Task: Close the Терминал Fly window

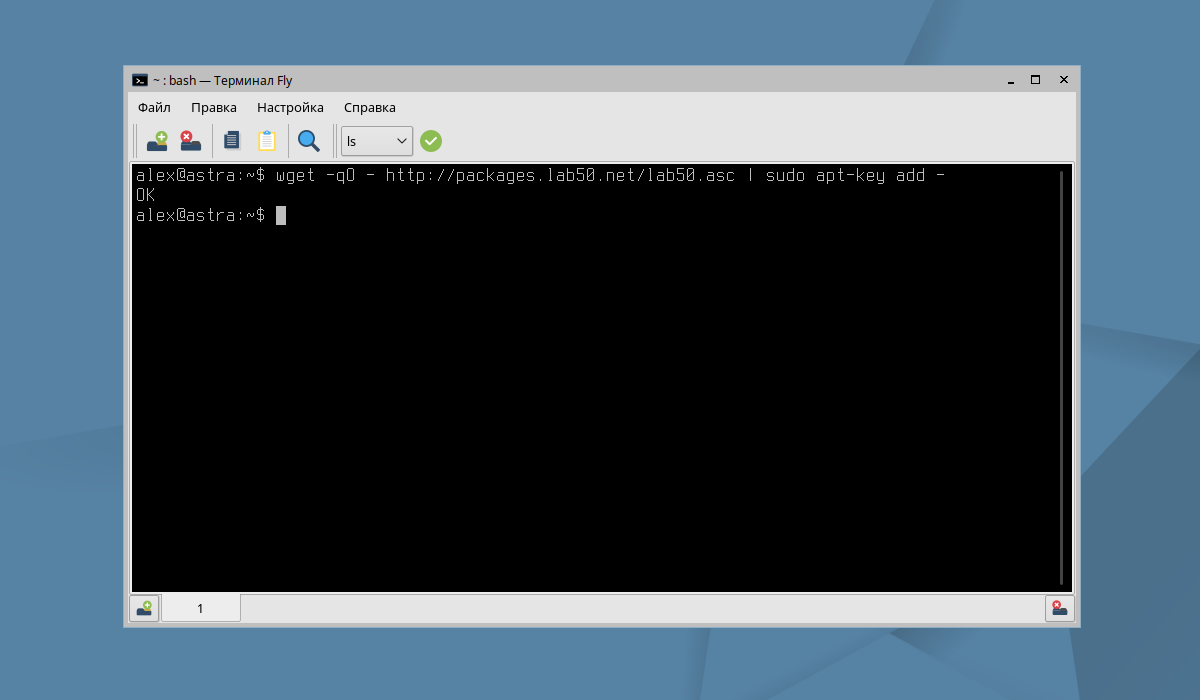Action: point(1063,80)
